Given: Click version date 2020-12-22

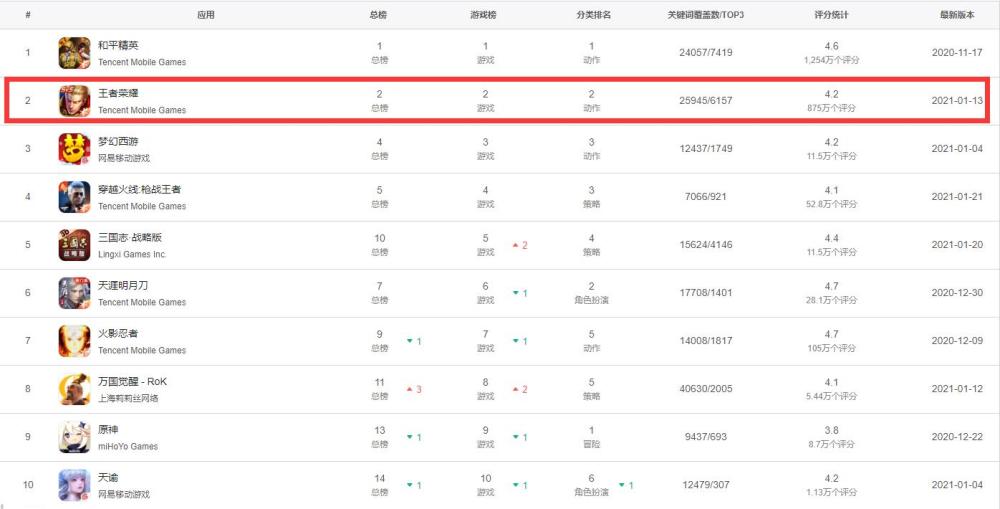Looking at the screenshot, I should pyautogui.click(x=957, y=437).
